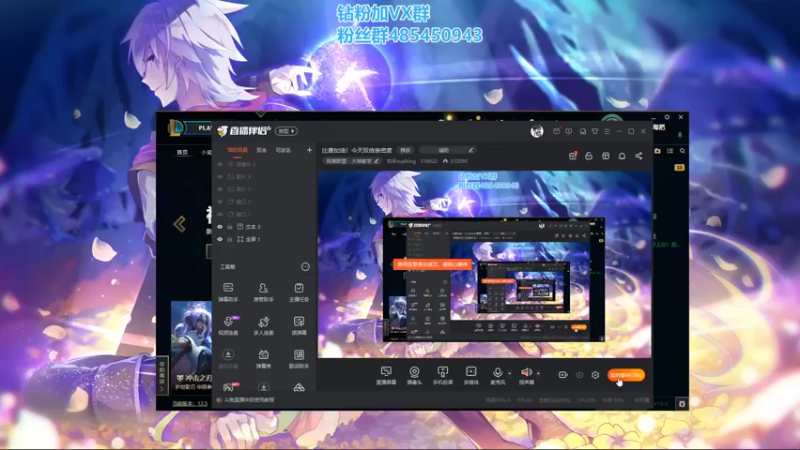The width and height of the screenshot is (800, 450).
Task: Switch to the third scene tab
Action: pos(283,150)
